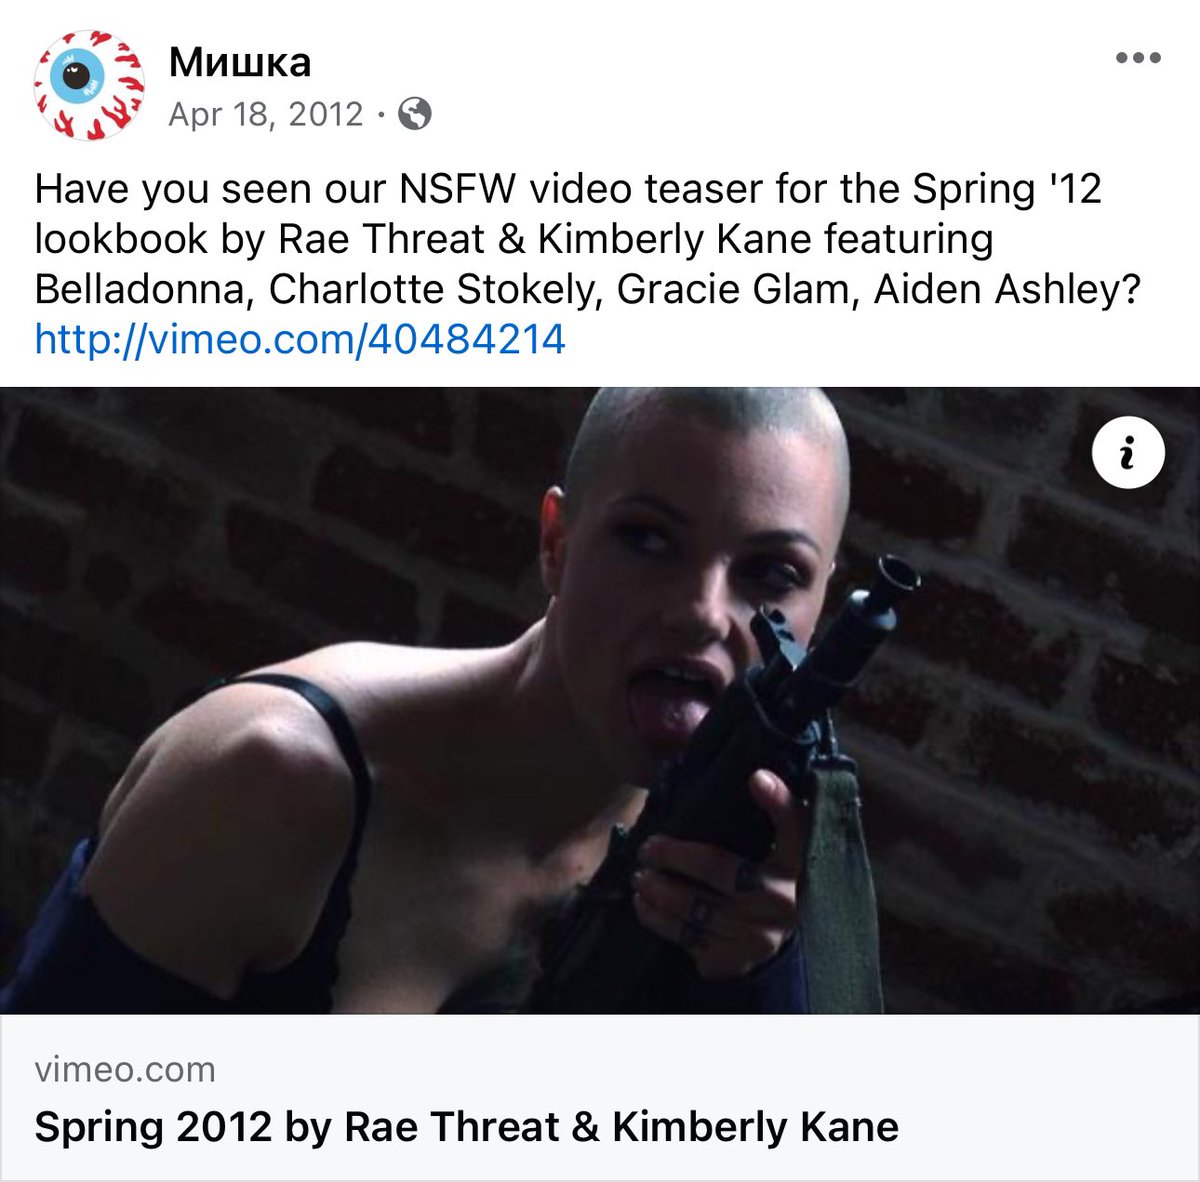The width and height of the screenshot is (1200, 1182).
Task: Click the link card footer area
Action: (600, 1097)
